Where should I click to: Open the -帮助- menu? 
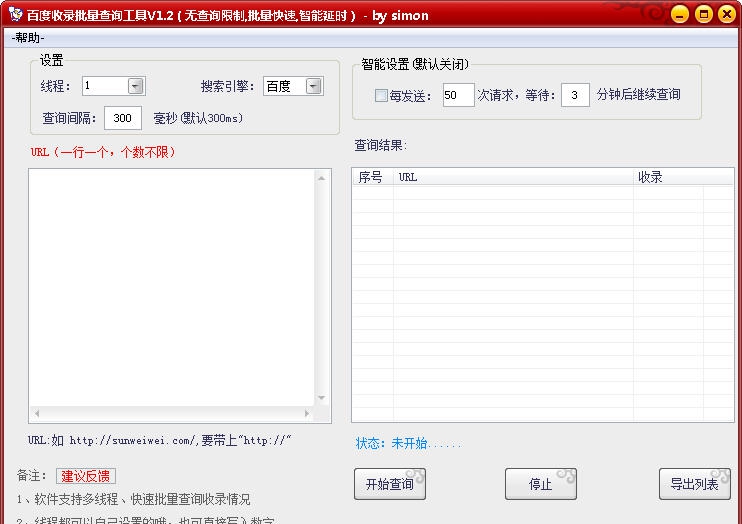pyautogui.click(x=28, y=38)
